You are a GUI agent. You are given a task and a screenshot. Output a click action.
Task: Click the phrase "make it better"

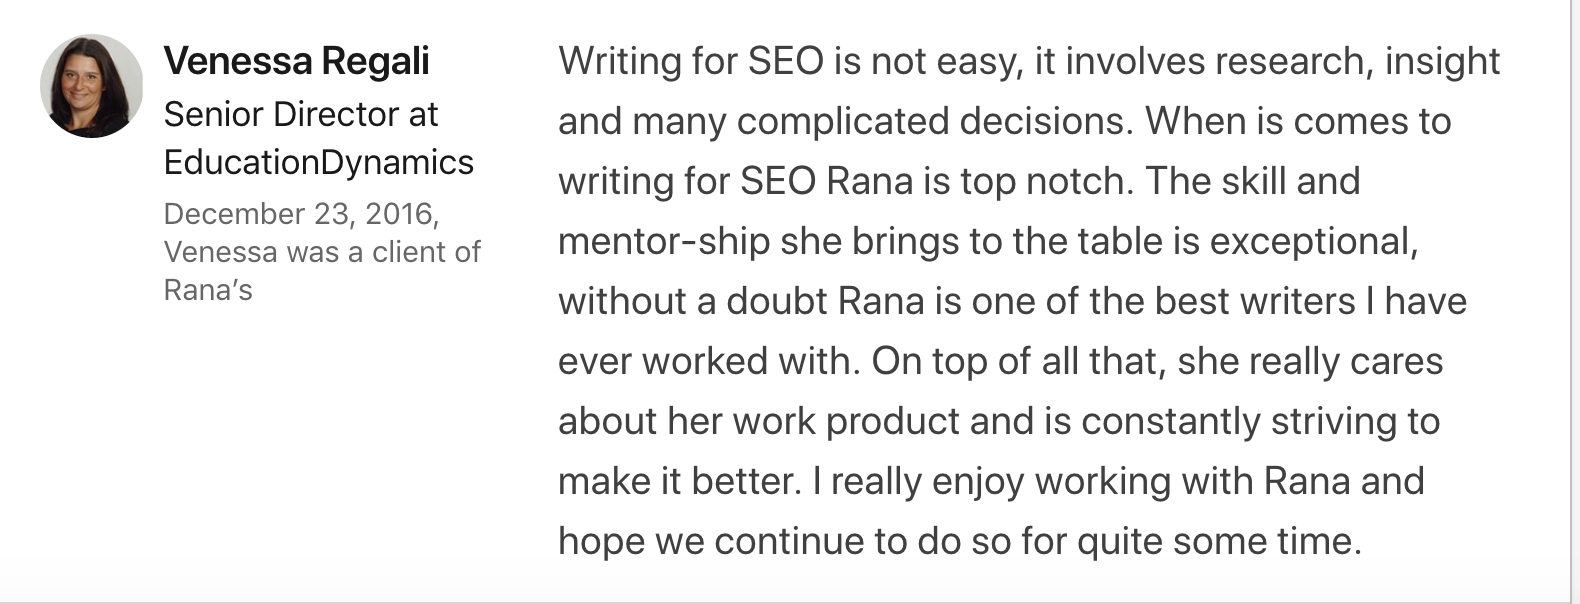coord(679,482)
